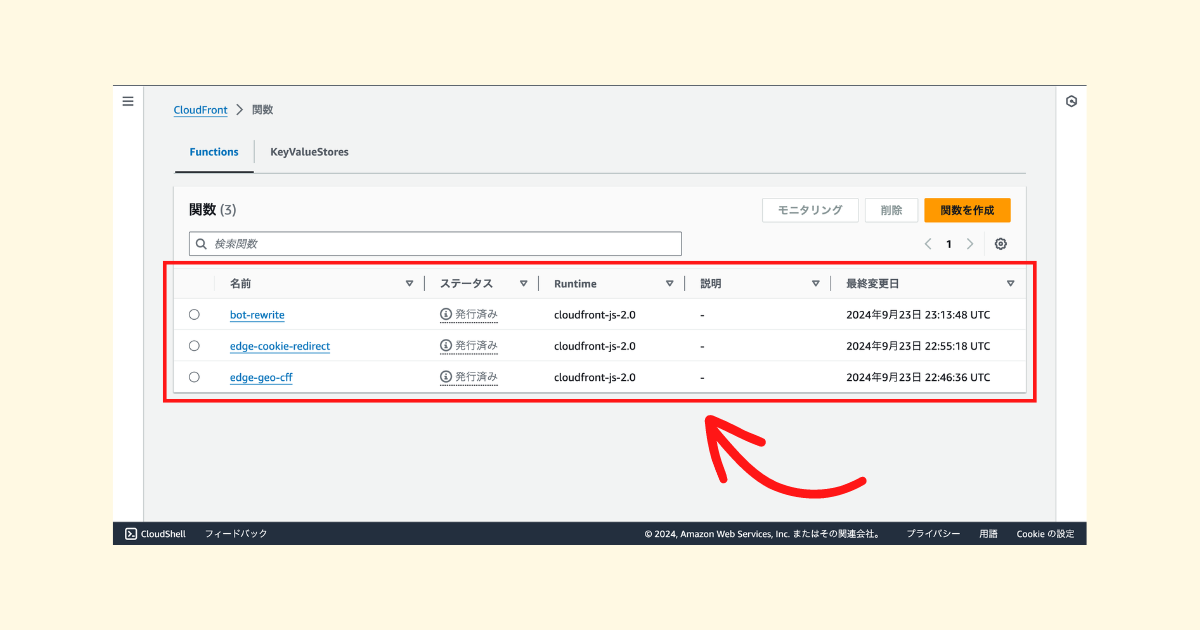Click the Runtime column header label
This screenshot has height=630, width=1200.
click(x=575, y=284)
